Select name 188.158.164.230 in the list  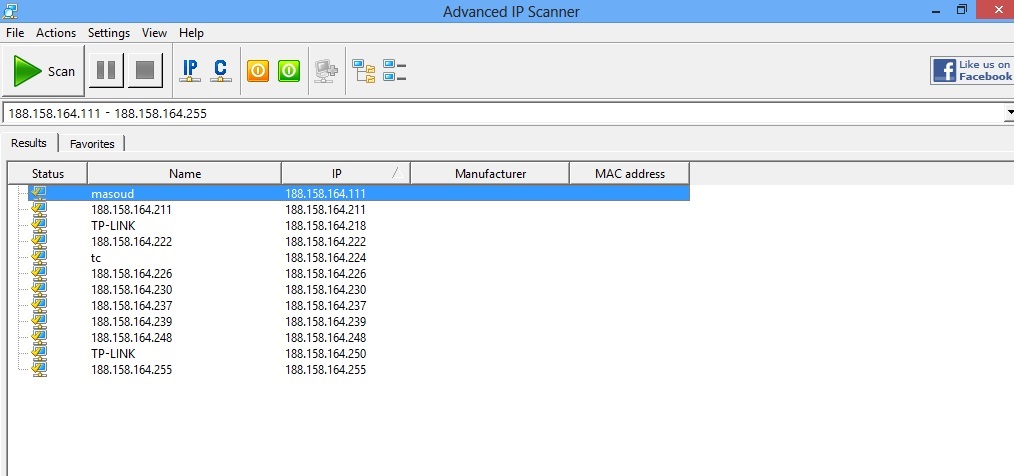(131, 290)
